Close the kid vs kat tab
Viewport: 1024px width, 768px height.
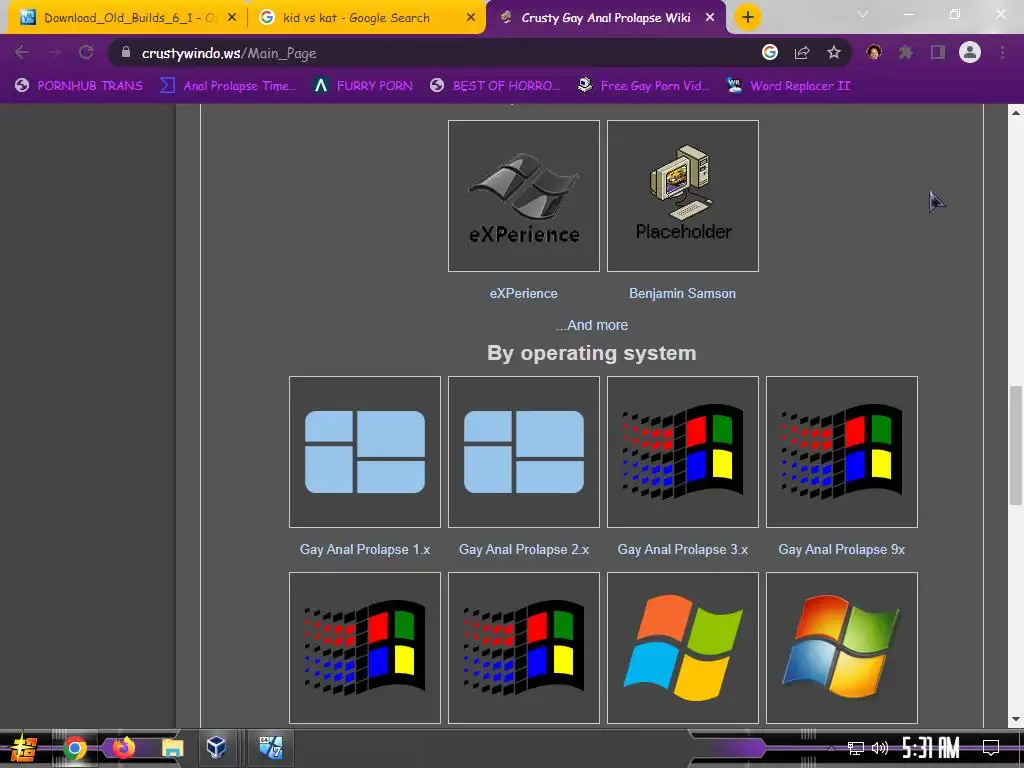(471, 18)
